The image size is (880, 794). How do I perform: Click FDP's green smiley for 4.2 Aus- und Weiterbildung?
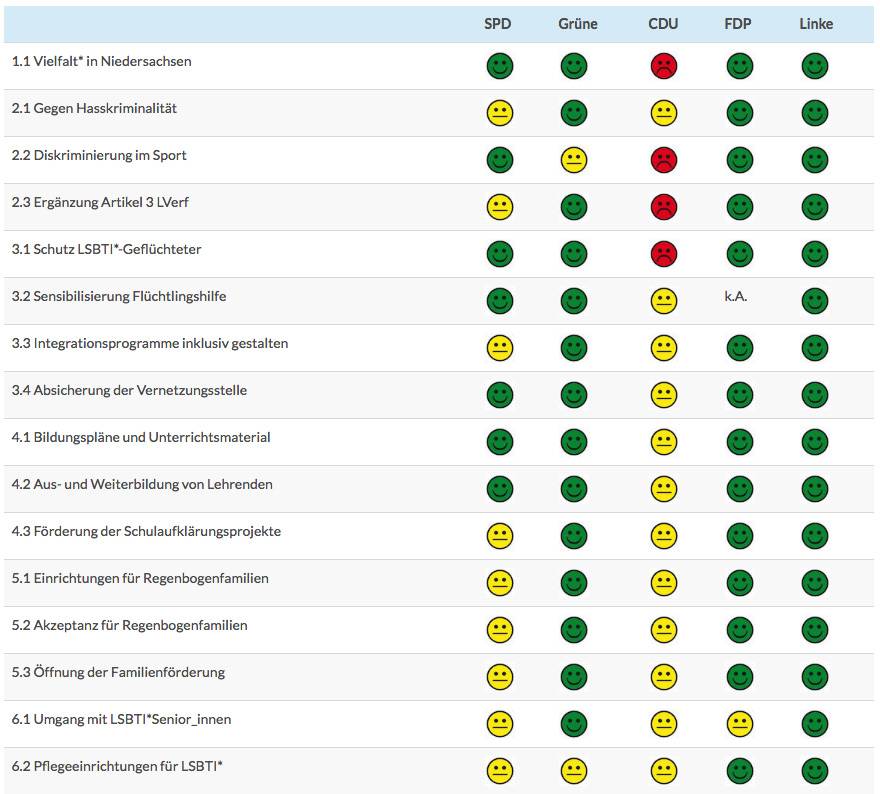[740, 489]
